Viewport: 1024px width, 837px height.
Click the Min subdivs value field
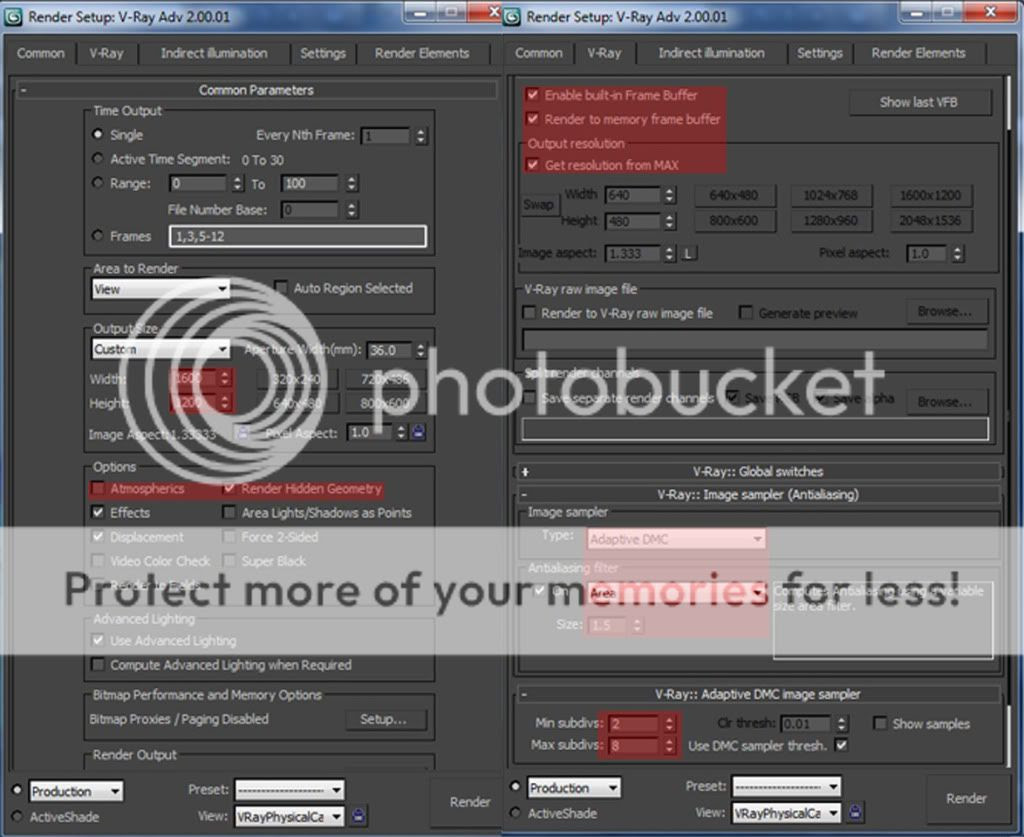point(634,723)
